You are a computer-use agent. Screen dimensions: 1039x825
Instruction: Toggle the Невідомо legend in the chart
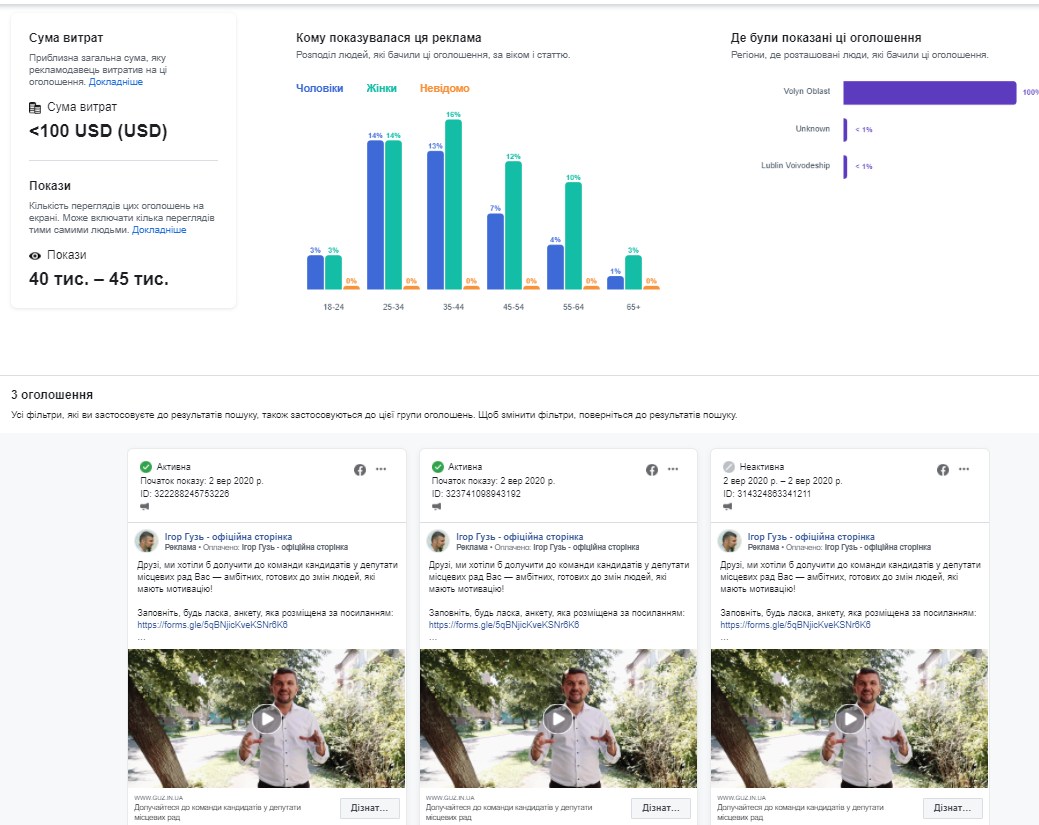[x=444, y=88]
